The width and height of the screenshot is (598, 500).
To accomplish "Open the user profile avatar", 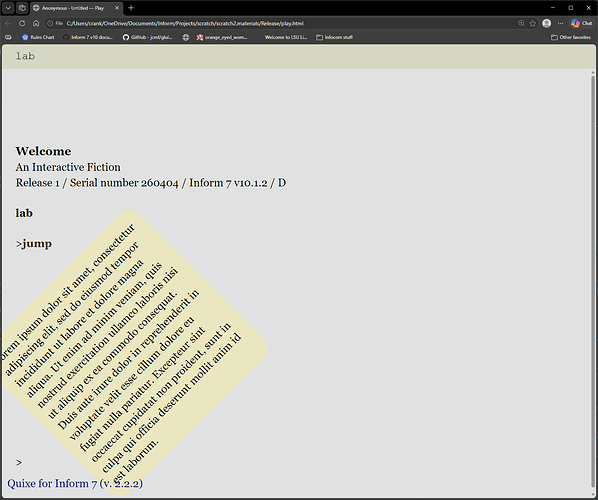I will 547,23.
